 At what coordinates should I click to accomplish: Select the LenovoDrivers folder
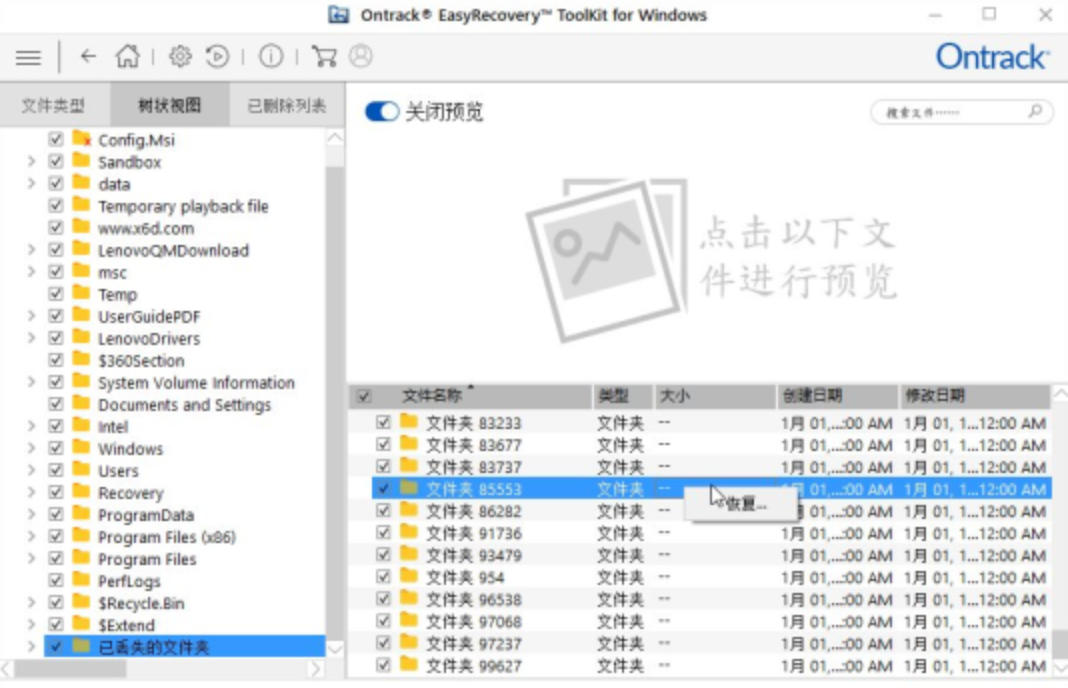(148, 339)
